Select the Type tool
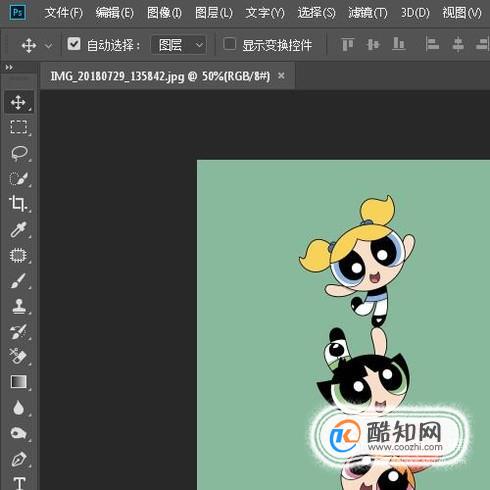490x490 pixels. (x=19, y=483)
